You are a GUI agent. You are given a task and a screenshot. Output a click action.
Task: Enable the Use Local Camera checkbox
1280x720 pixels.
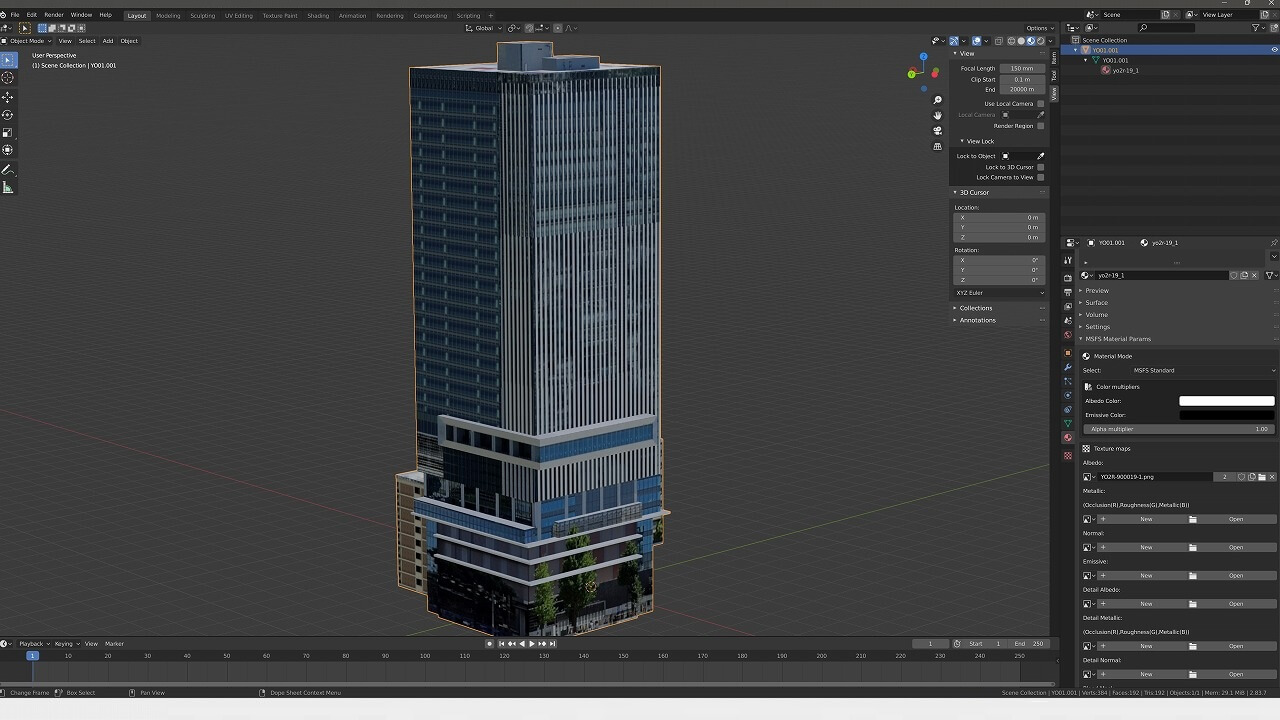click(x=1040, y=104)
